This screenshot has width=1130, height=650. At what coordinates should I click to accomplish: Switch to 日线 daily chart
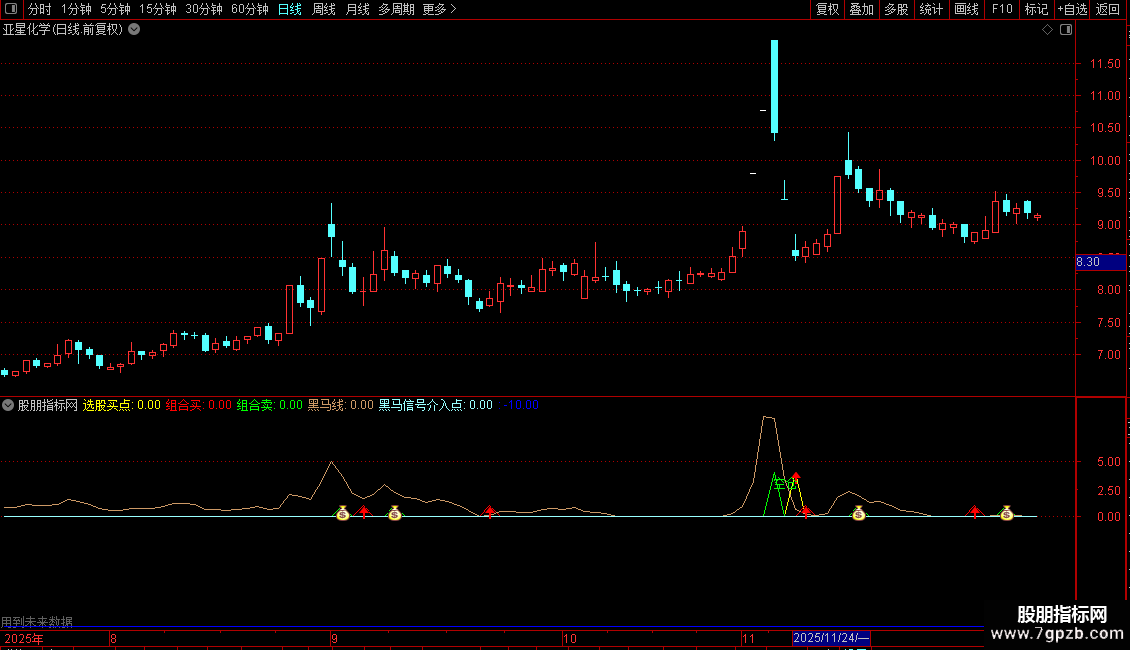tap(290, 9)
